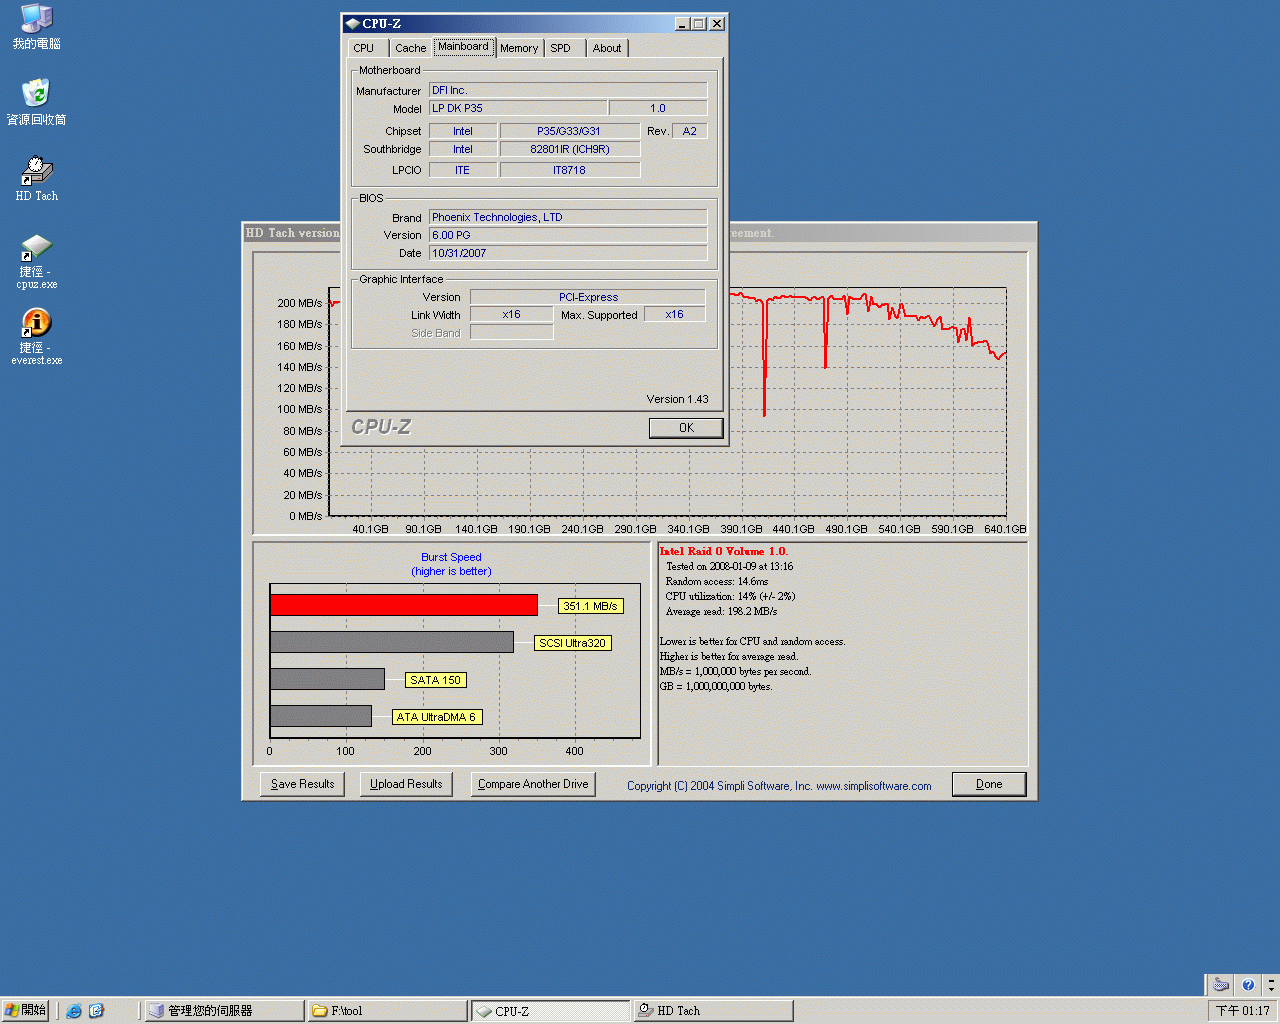The image size is (1280, 1024).
Task: Open the SPD tab
Action: click(x=561, y=48)
